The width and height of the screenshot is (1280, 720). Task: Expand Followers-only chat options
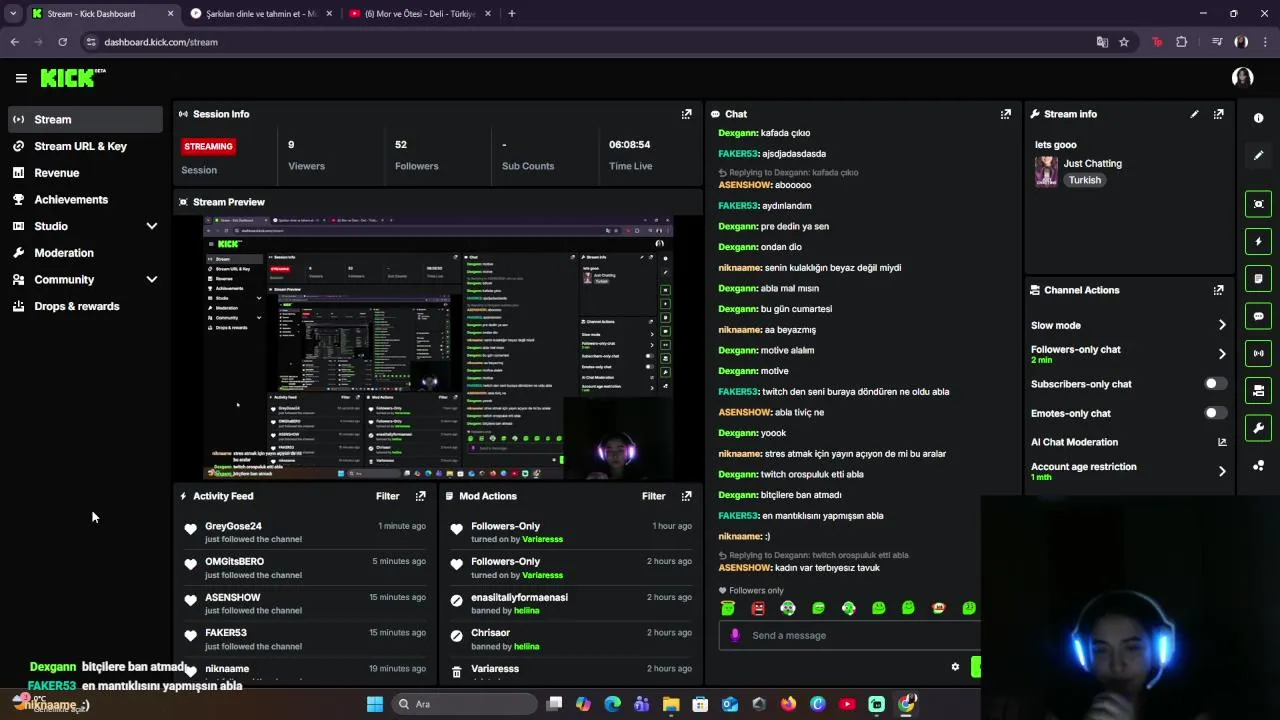tap(1221, 354)
